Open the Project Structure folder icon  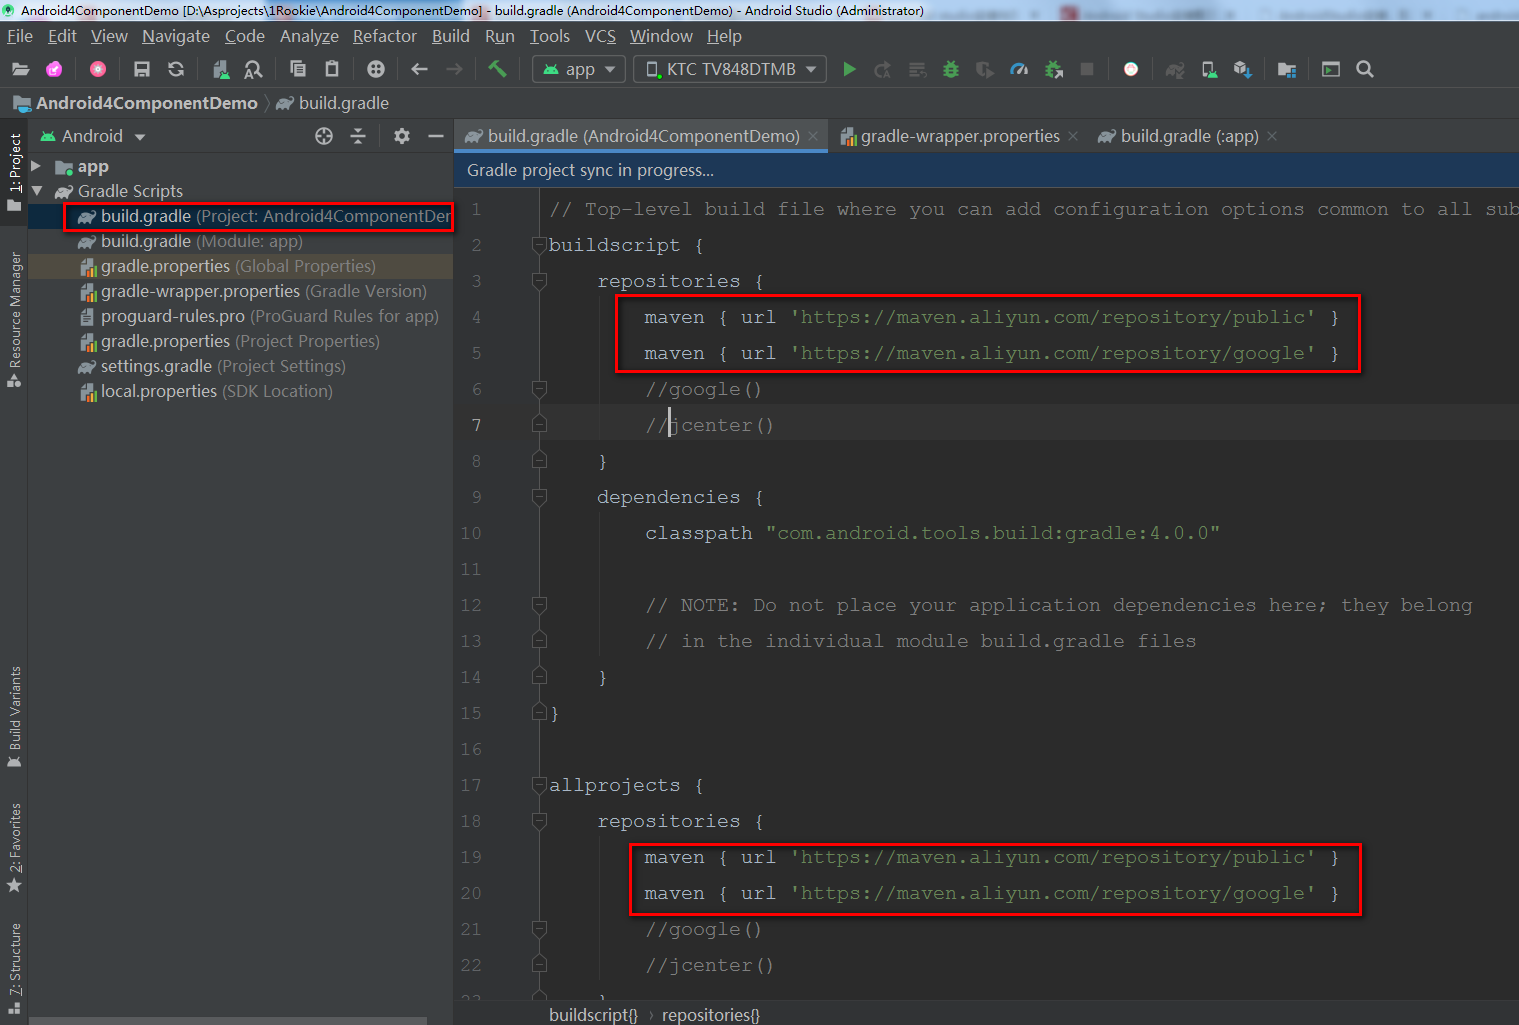tap(1287, 69)
